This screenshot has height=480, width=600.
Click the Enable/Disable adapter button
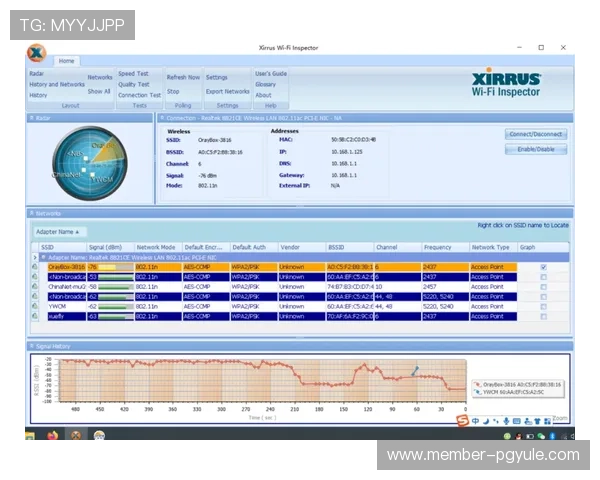536,149
